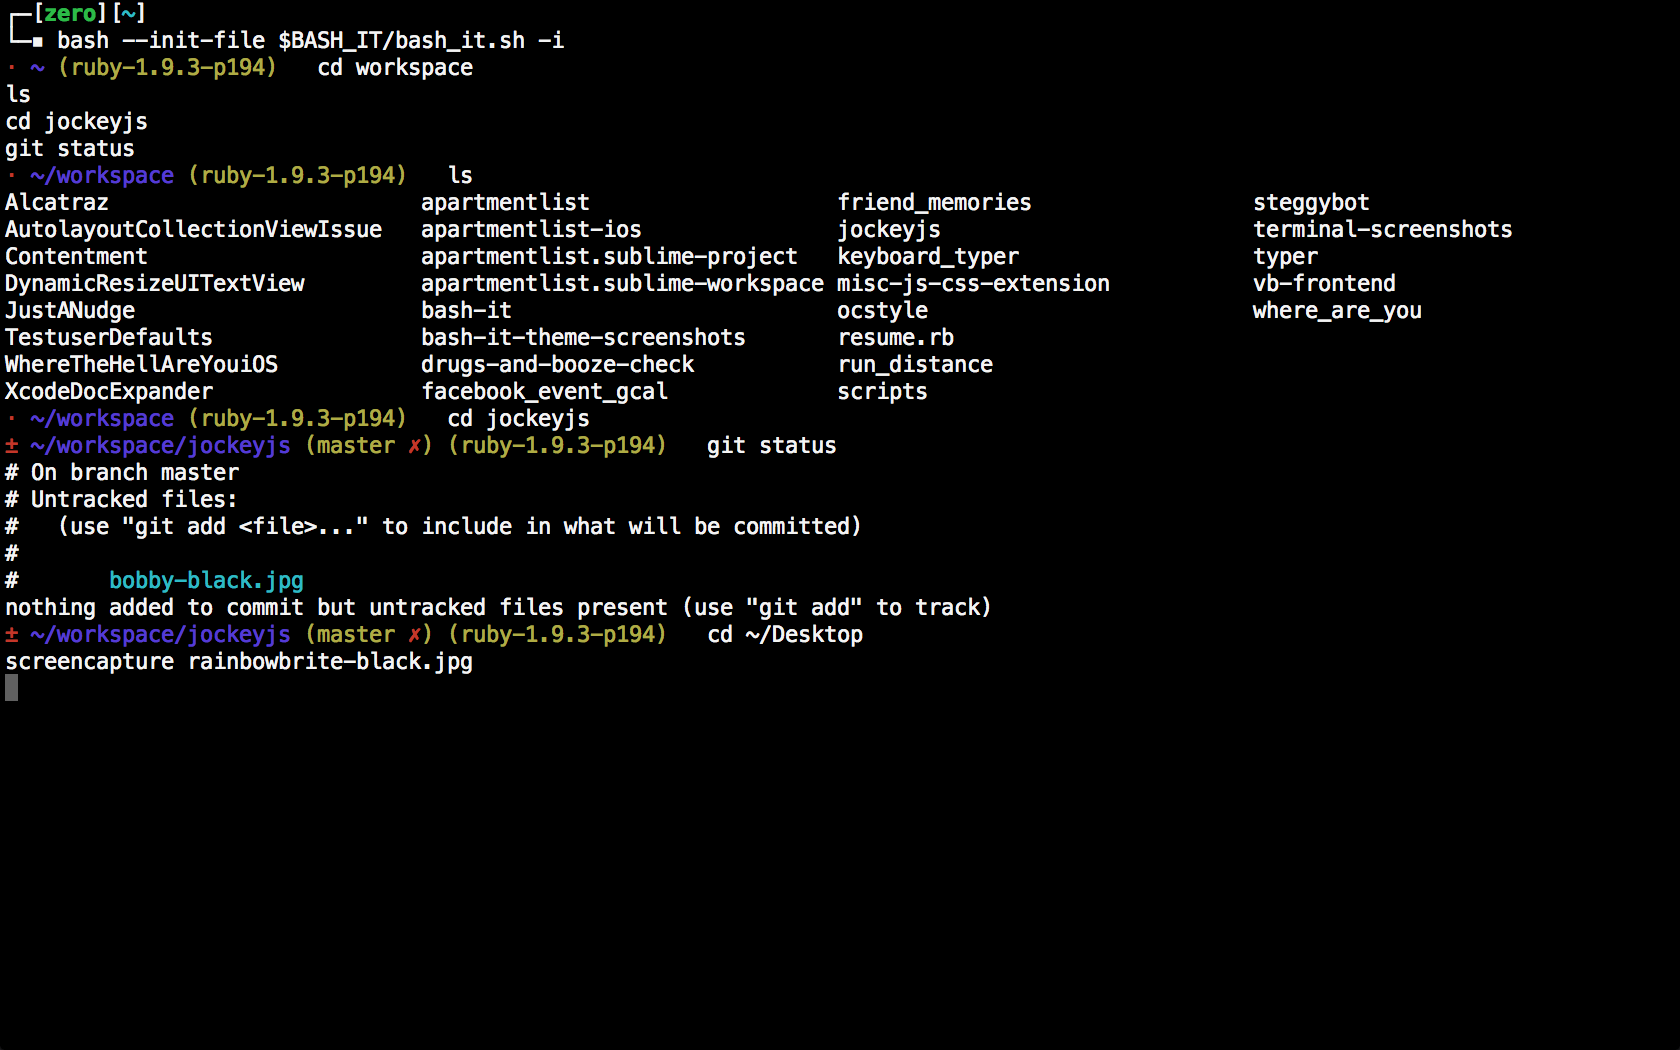Click the "On branch master" status line
The height and width of the screenshot is (1050, 1680).
[x=134, y=472]
